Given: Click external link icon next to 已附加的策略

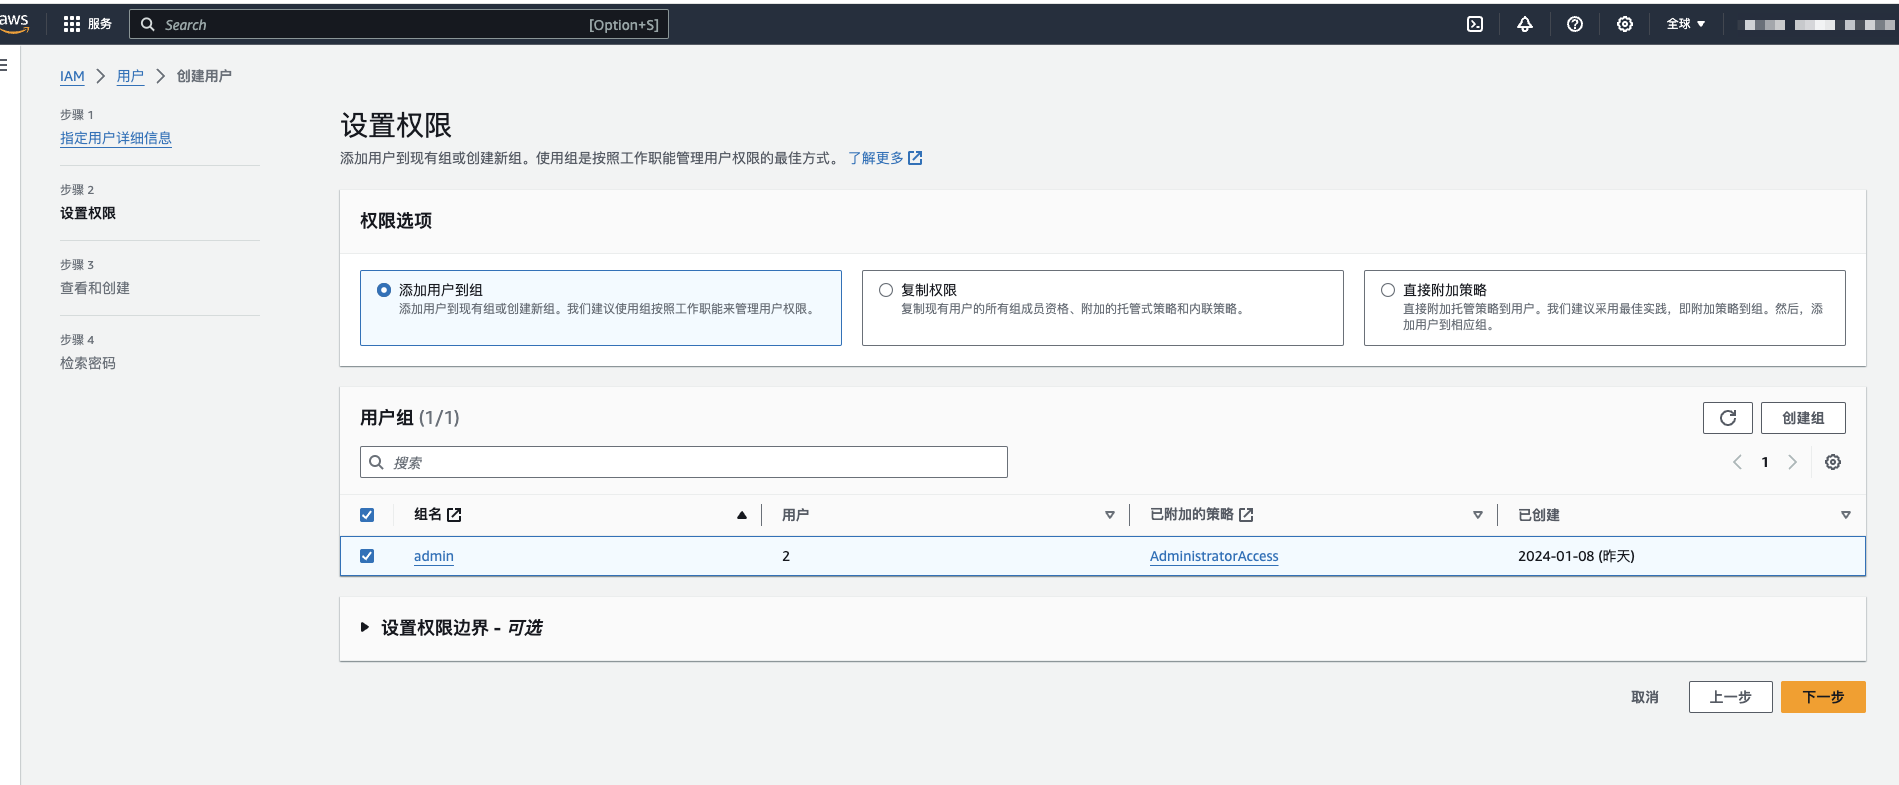Looking at the screenshot, I should click(1246, 515).
